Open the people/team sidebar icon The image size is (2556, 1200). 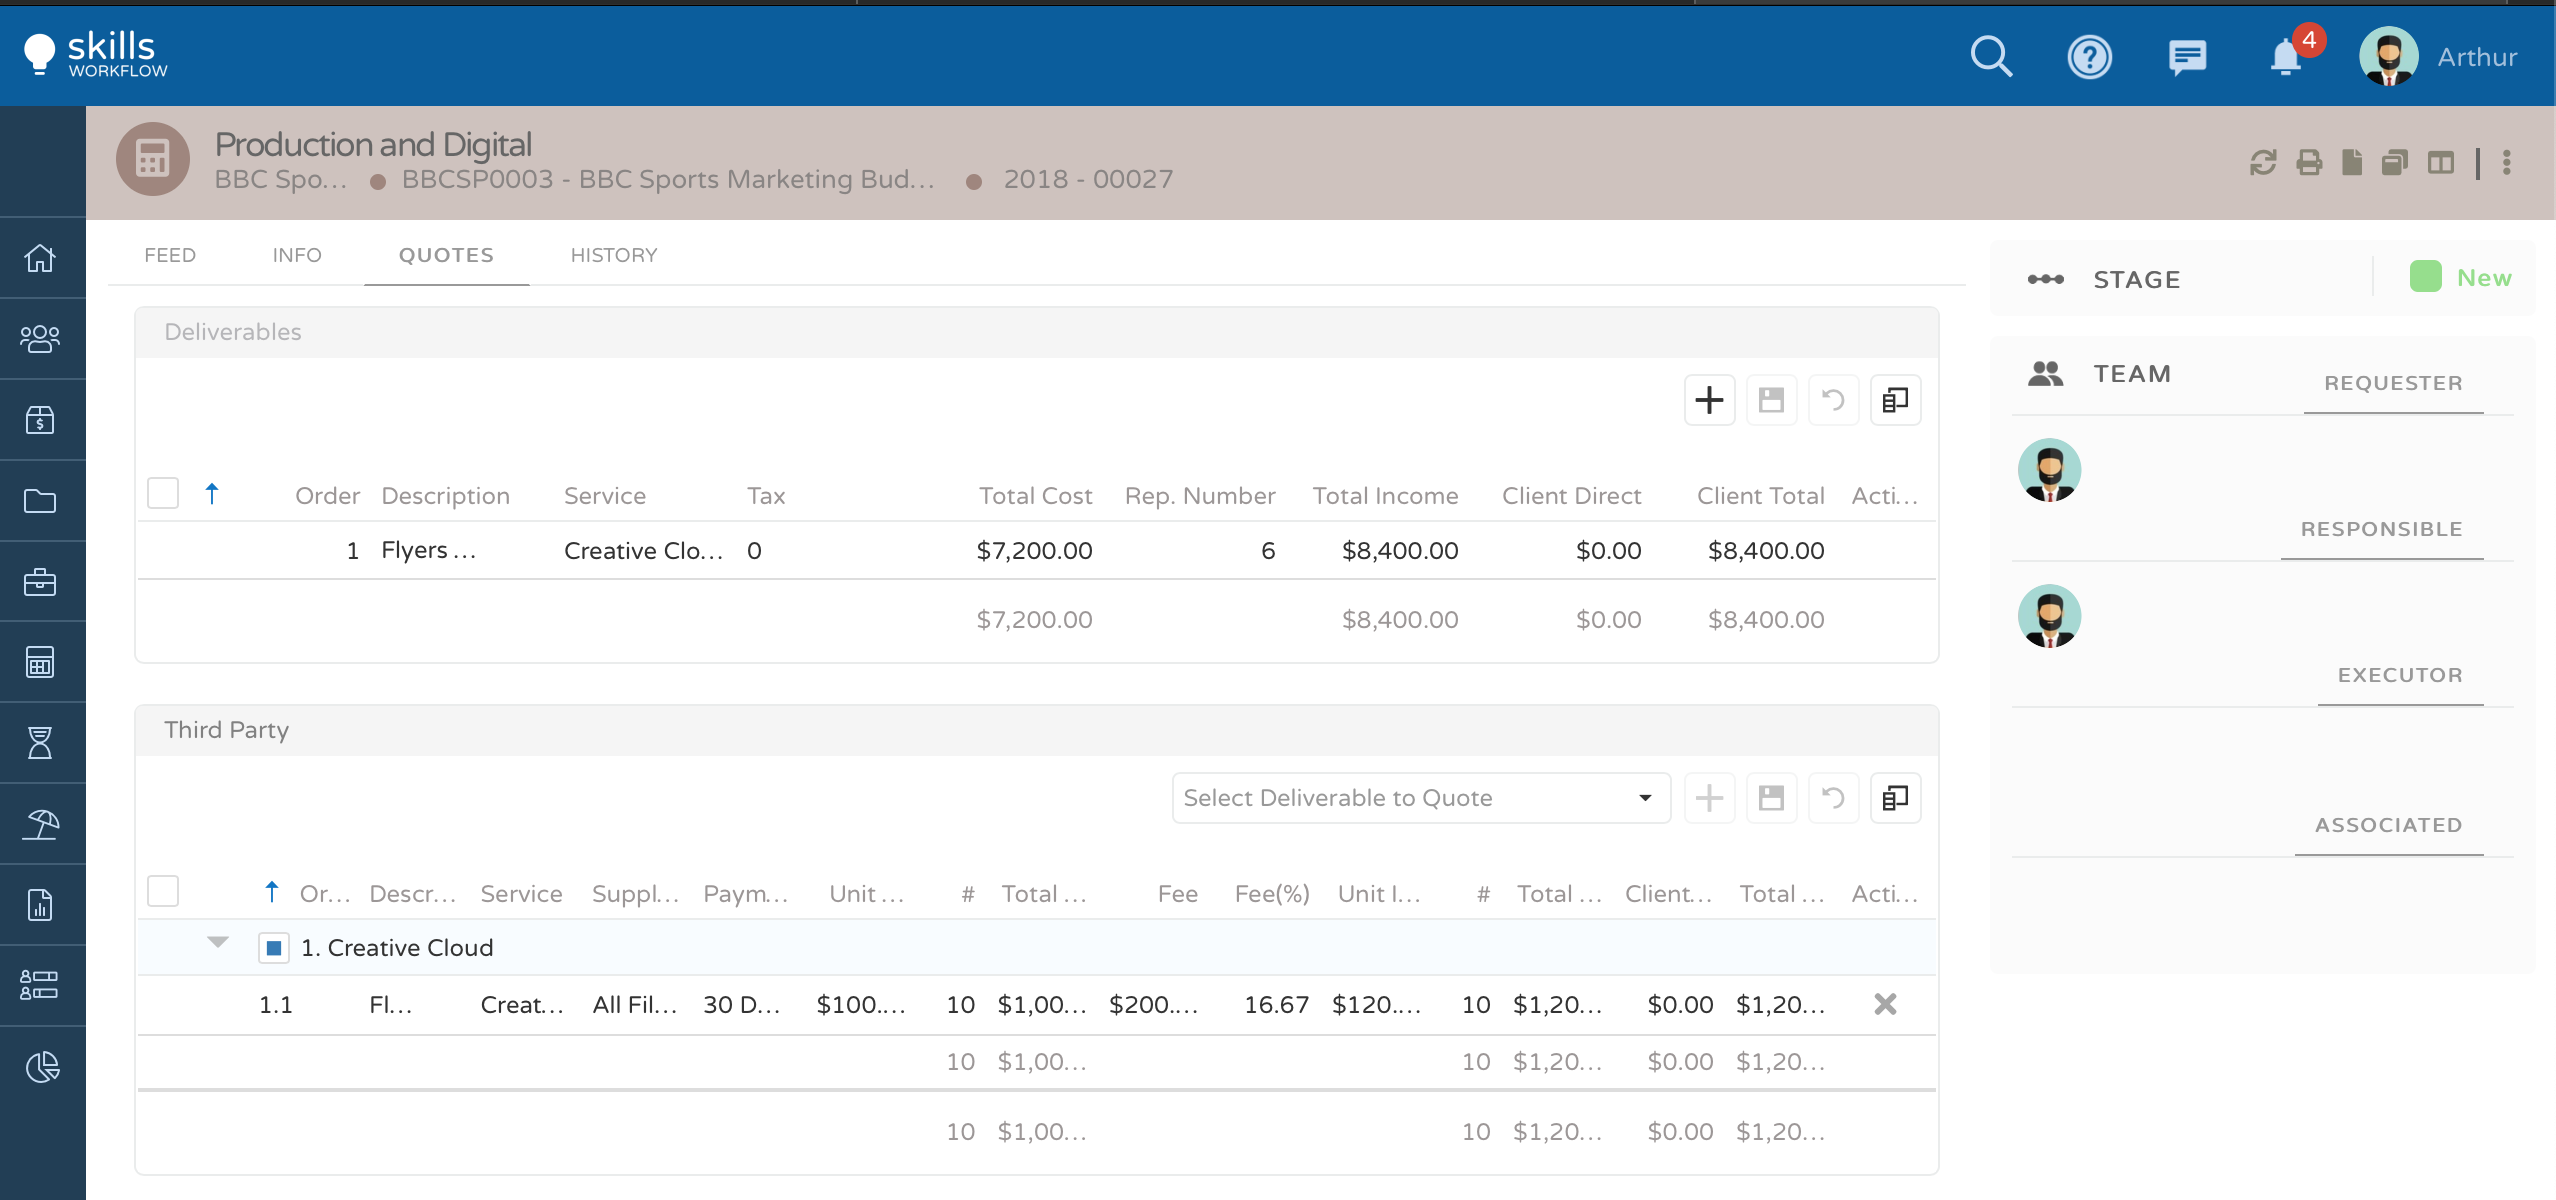click(40, 339)
